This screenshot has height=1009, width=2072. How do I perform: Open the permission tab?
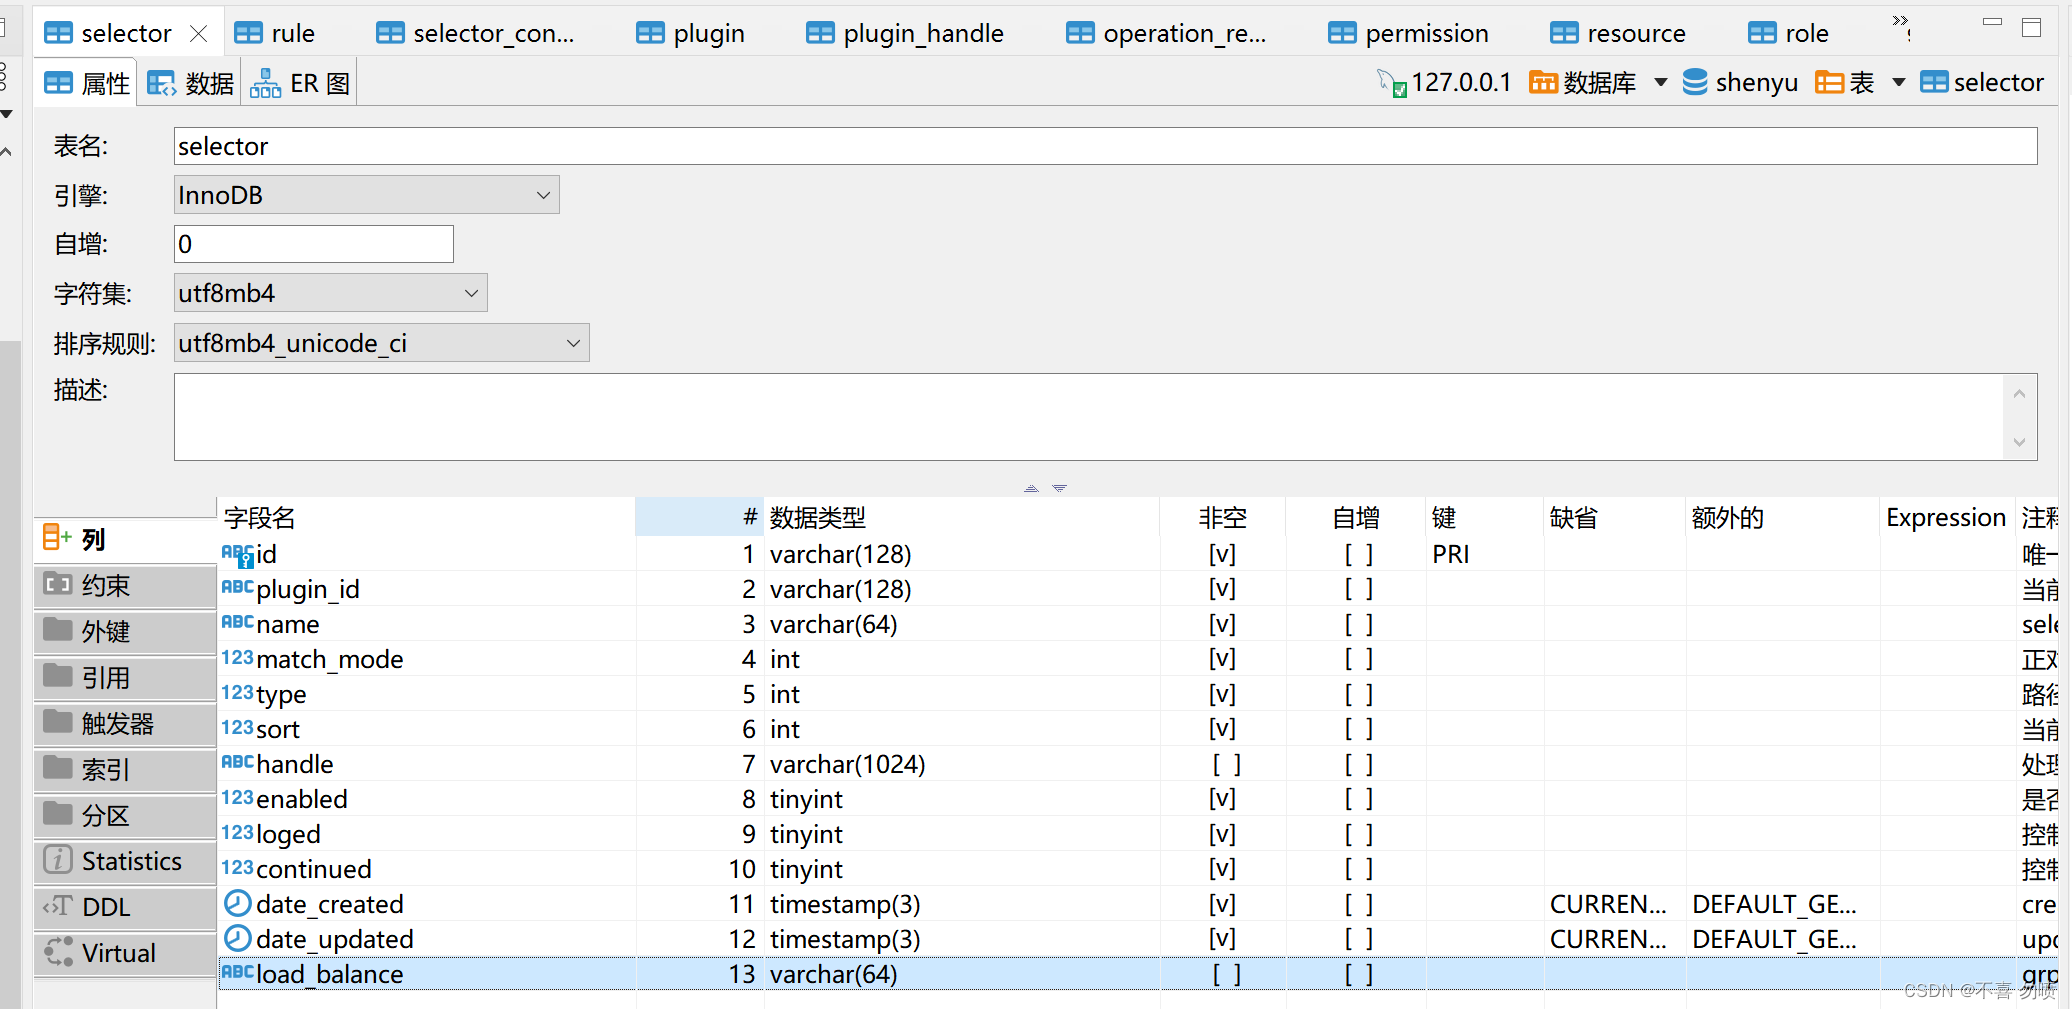1408,33
